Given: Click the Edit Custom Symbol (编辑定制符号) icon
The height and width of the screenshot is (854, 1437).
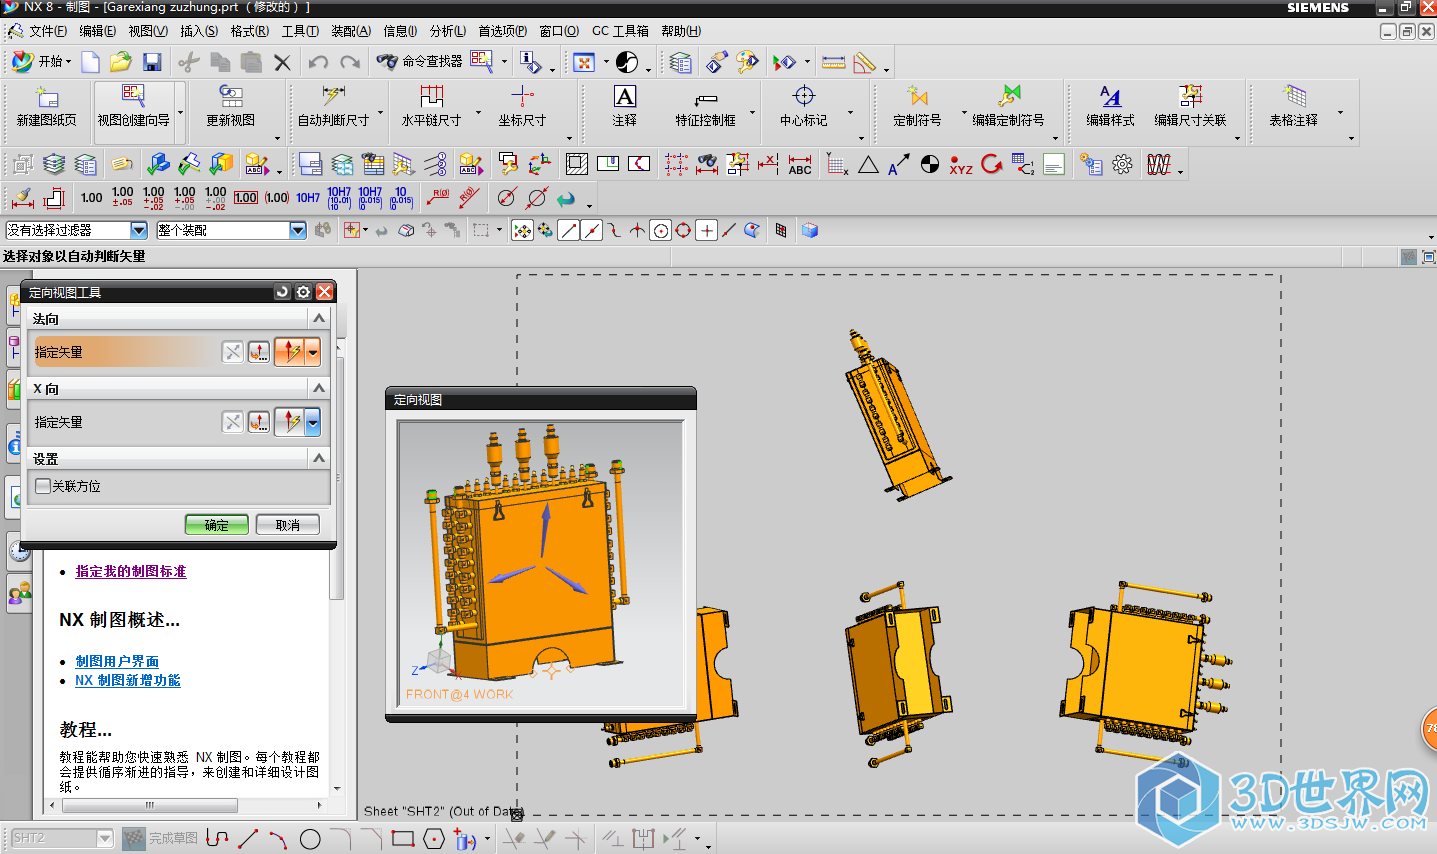Looking at the screenshot, I should 1008,96.
